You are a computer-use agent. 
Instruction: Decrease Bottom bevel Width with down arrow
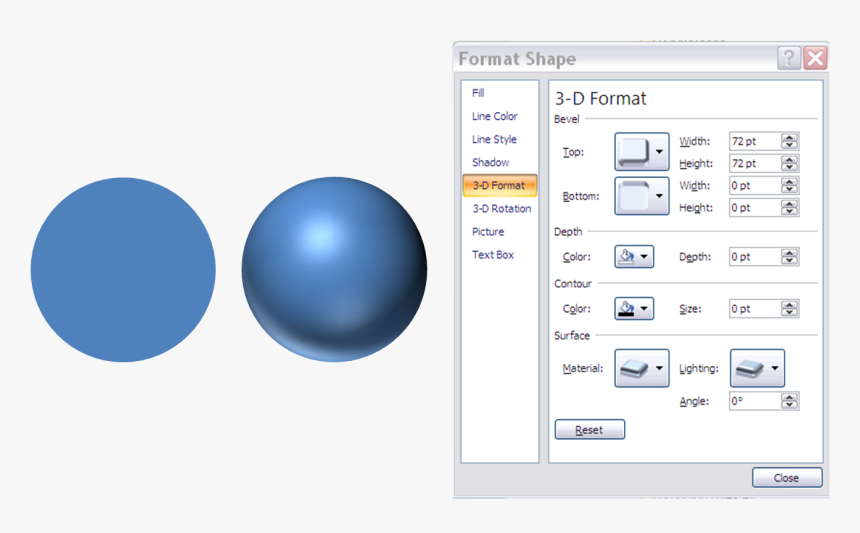[x=790, y=190]
